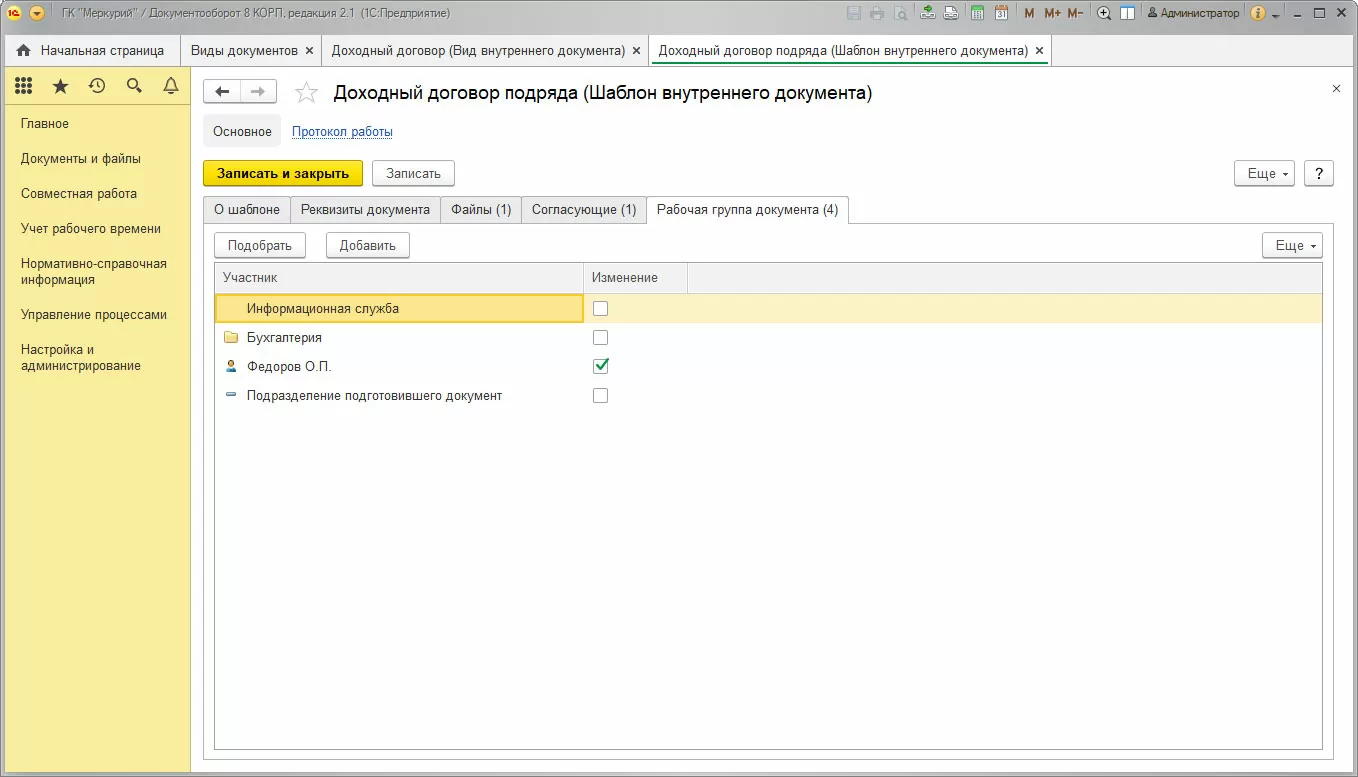
Task: Open the Файлы (1) tab
Action: point(481,210)
